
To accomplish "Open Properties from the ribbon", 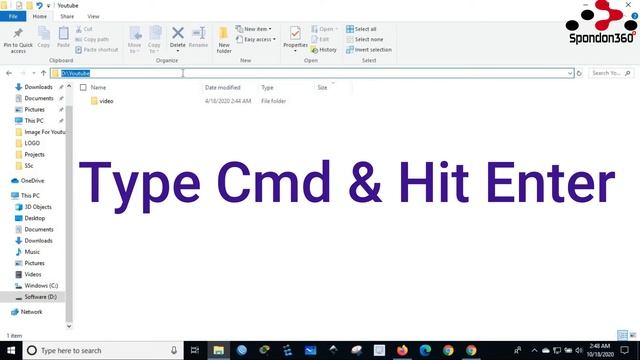I will 295,39.
